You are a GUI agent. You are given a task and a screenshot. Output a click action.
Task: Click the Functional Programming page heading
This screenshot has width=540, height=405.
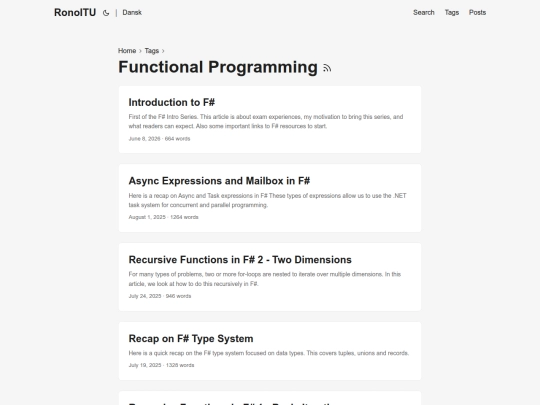coord(218,67)
